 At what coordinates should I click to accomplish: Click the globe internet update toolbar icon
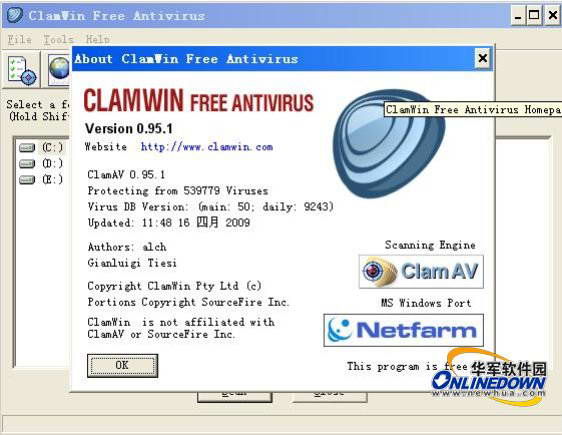pos(59,69)
